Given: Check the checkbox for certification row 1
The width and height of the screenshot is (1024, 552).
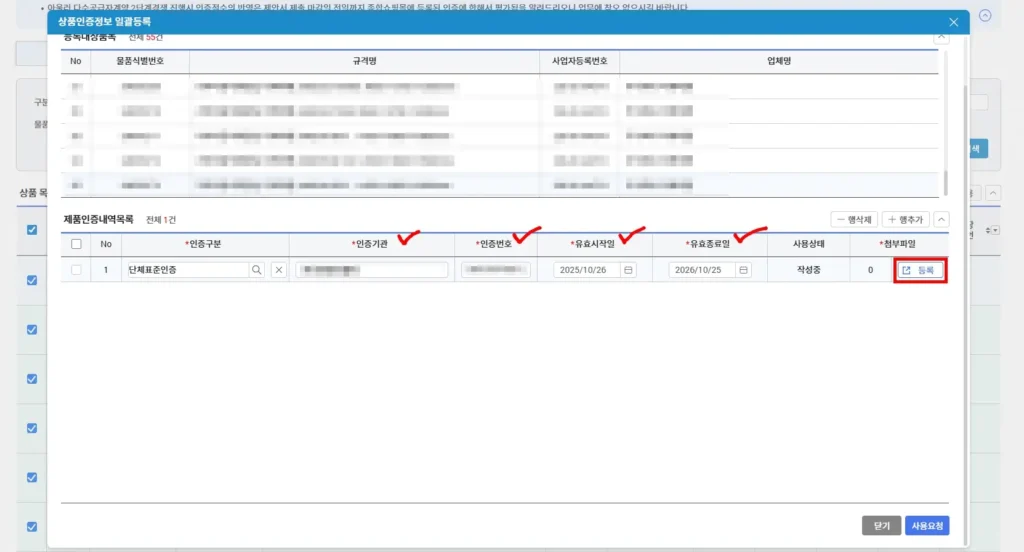Looking at the screenshot, I should 76,270.
